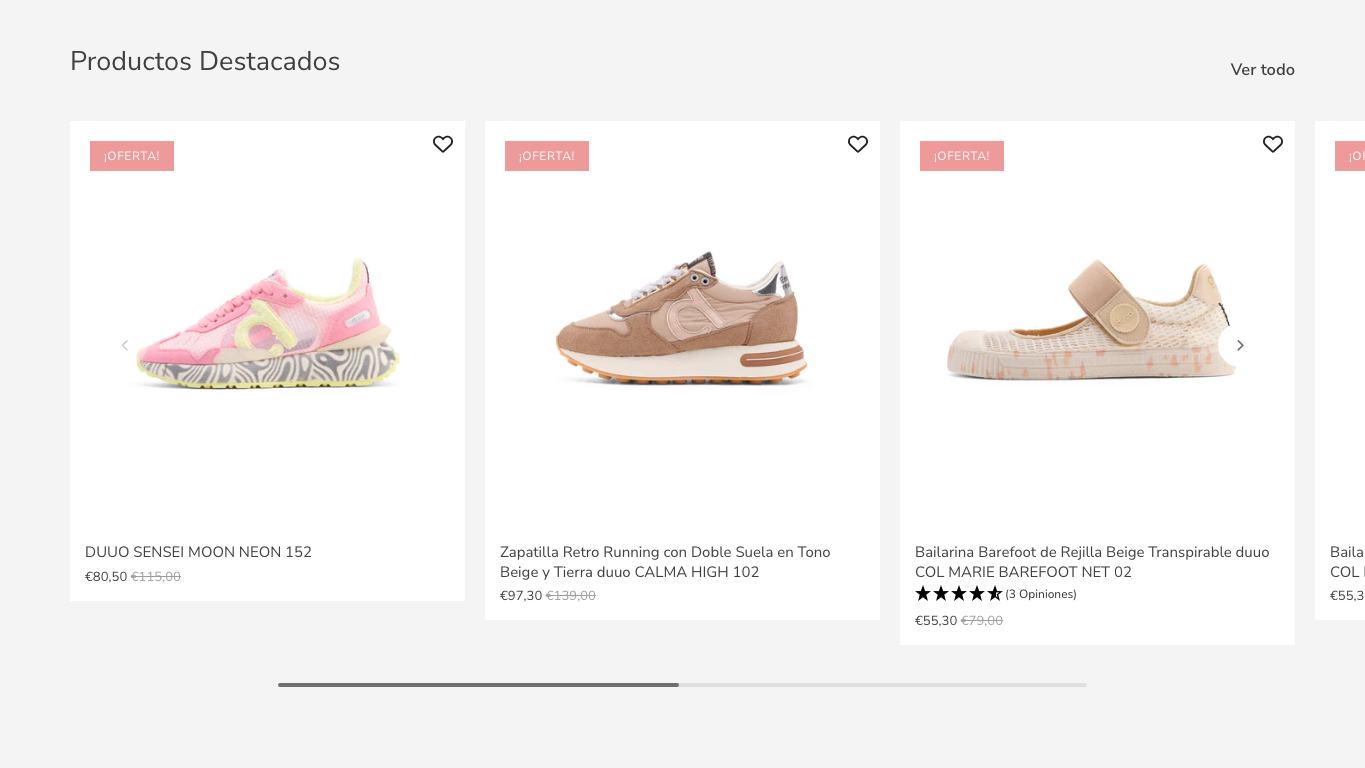Image resolution: width=1365 pixels, height=768 pixels.
Task: Click the ¡OFERTA! badge on the beige ballerina
Action: click(962, 156)
